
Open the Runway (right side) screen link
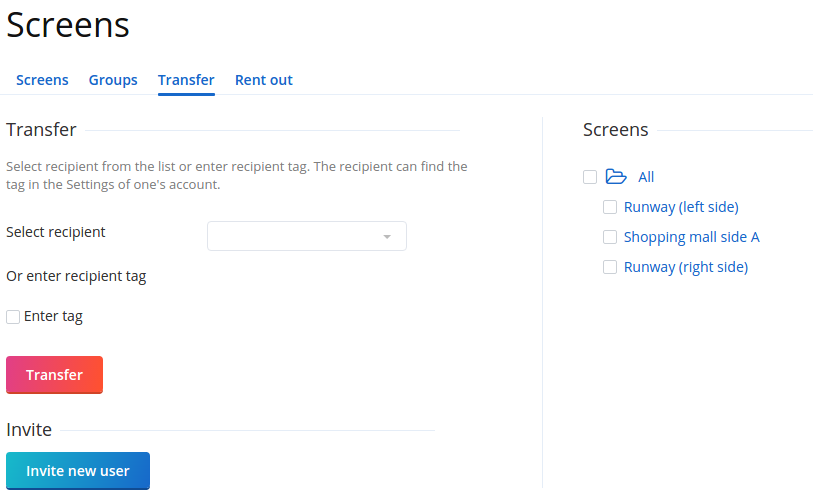[x=685, y=267]
